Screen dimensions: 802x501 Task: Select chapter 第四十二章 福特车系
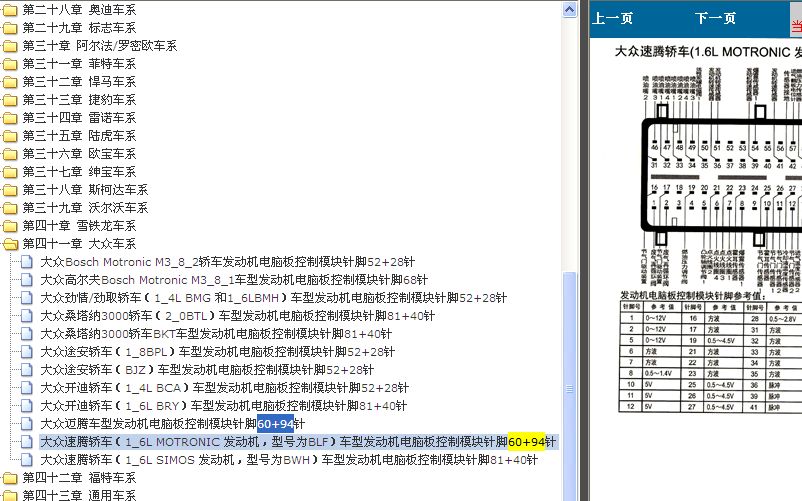[79, 478]
